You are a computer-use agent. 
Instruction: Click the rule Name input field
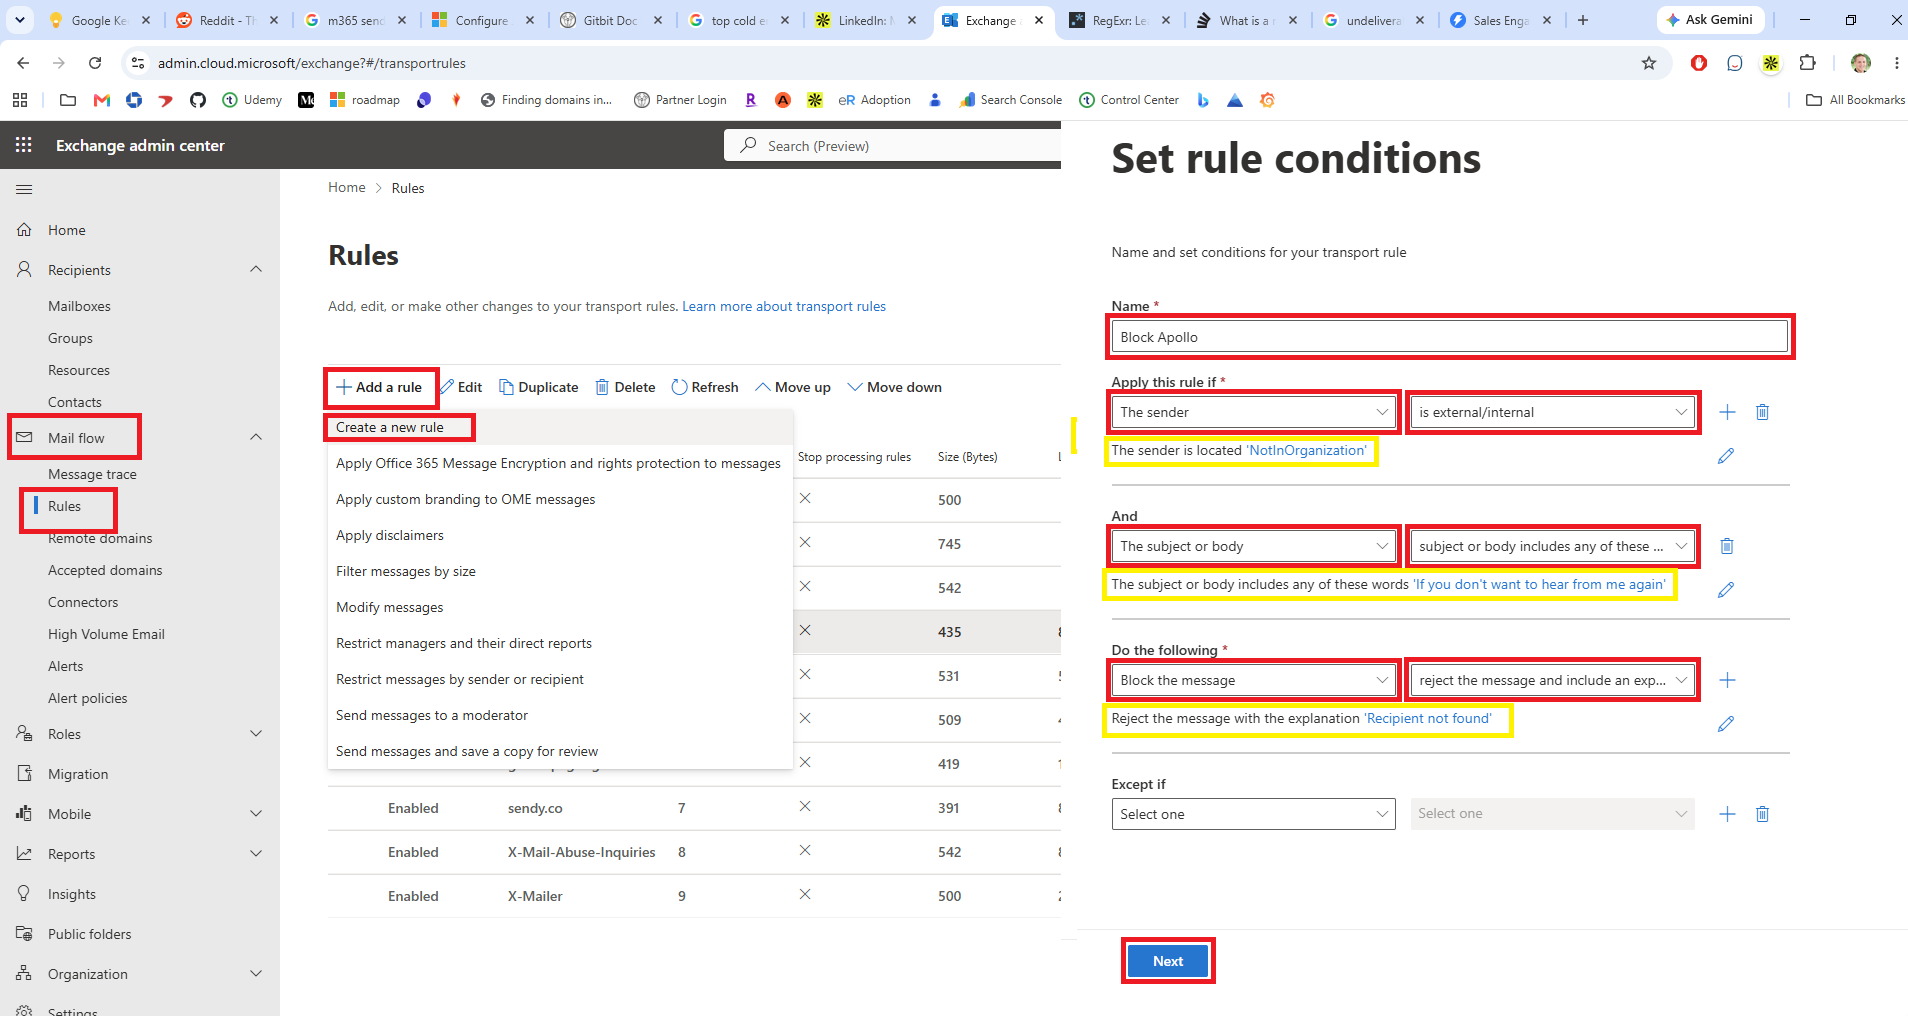coord(1450,337)
